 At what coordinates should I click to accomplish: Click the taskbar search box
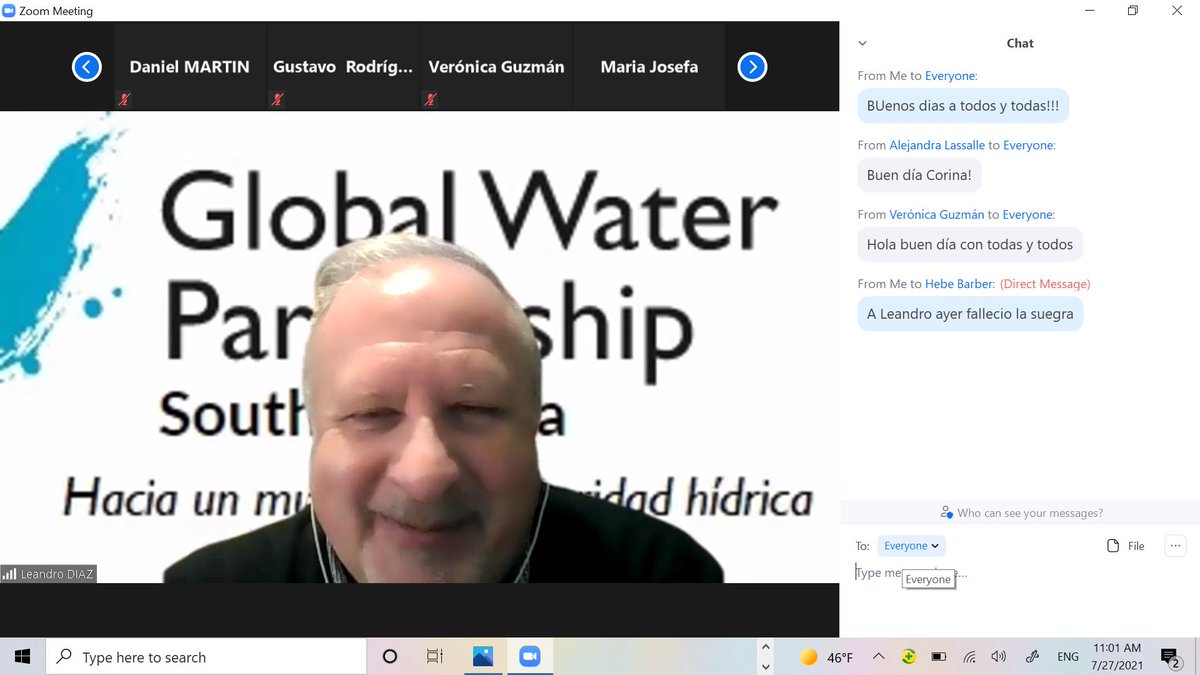[x=206, y=657]
